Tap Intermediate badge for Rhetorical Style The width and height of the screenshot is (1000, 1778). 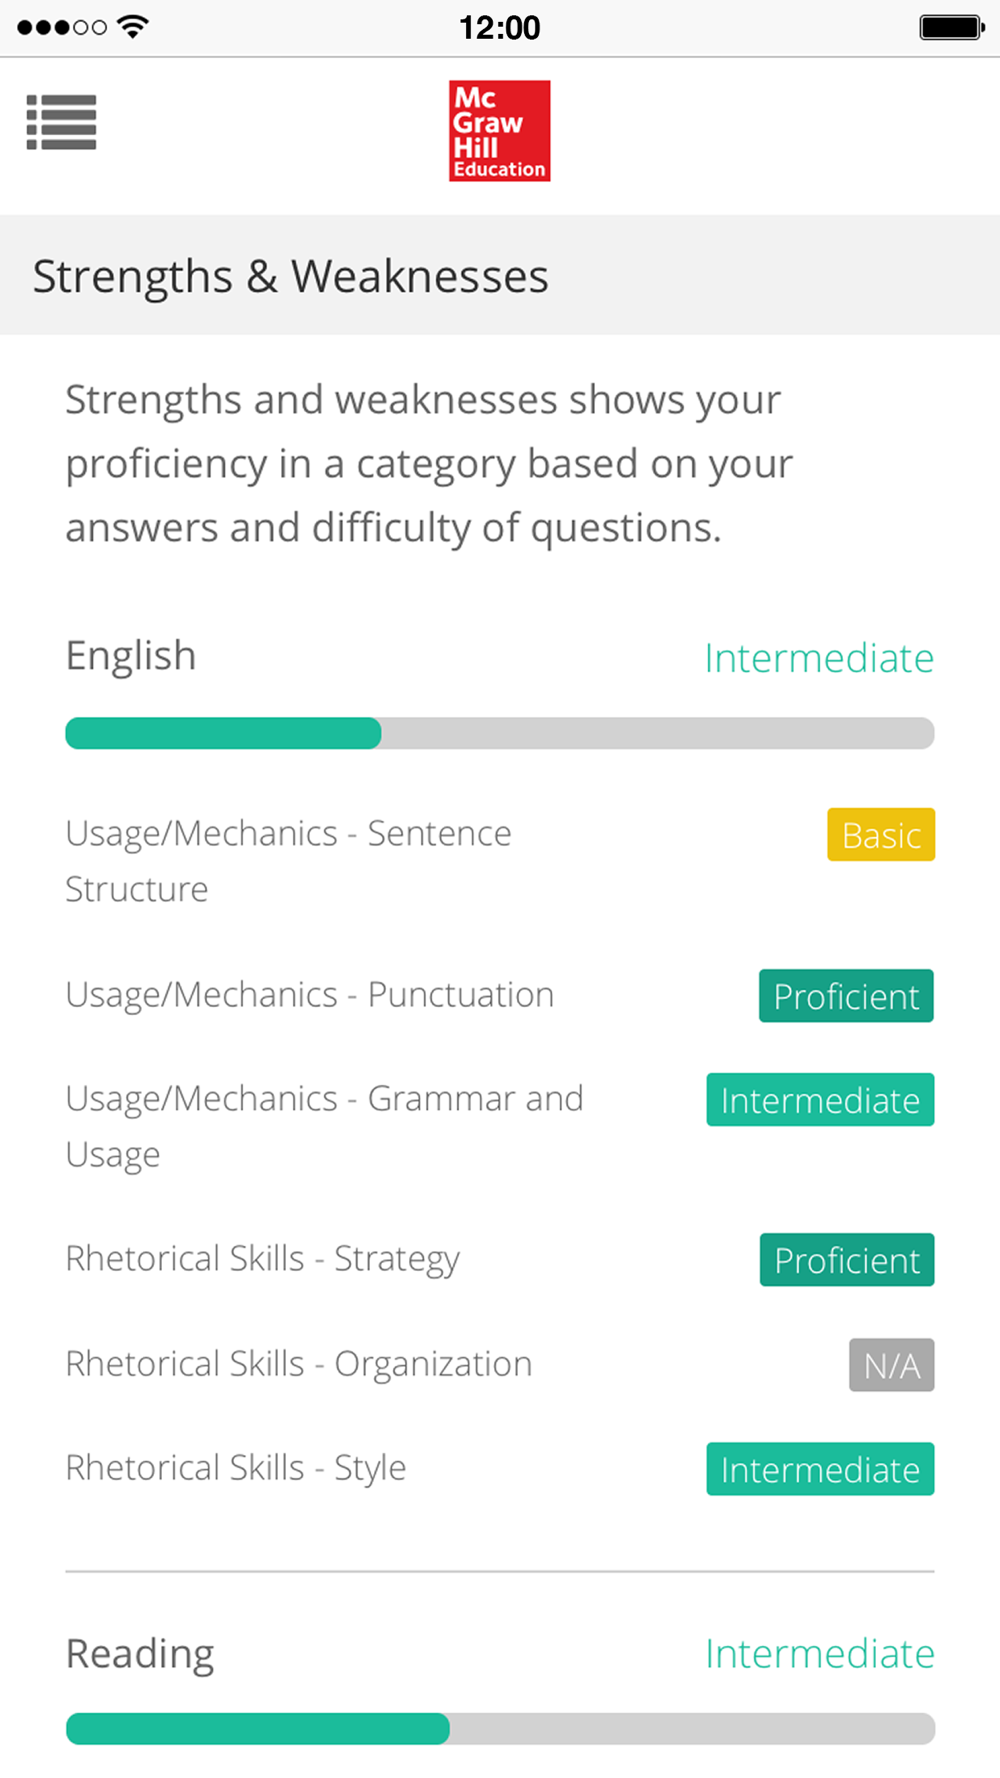(820, 1469)
